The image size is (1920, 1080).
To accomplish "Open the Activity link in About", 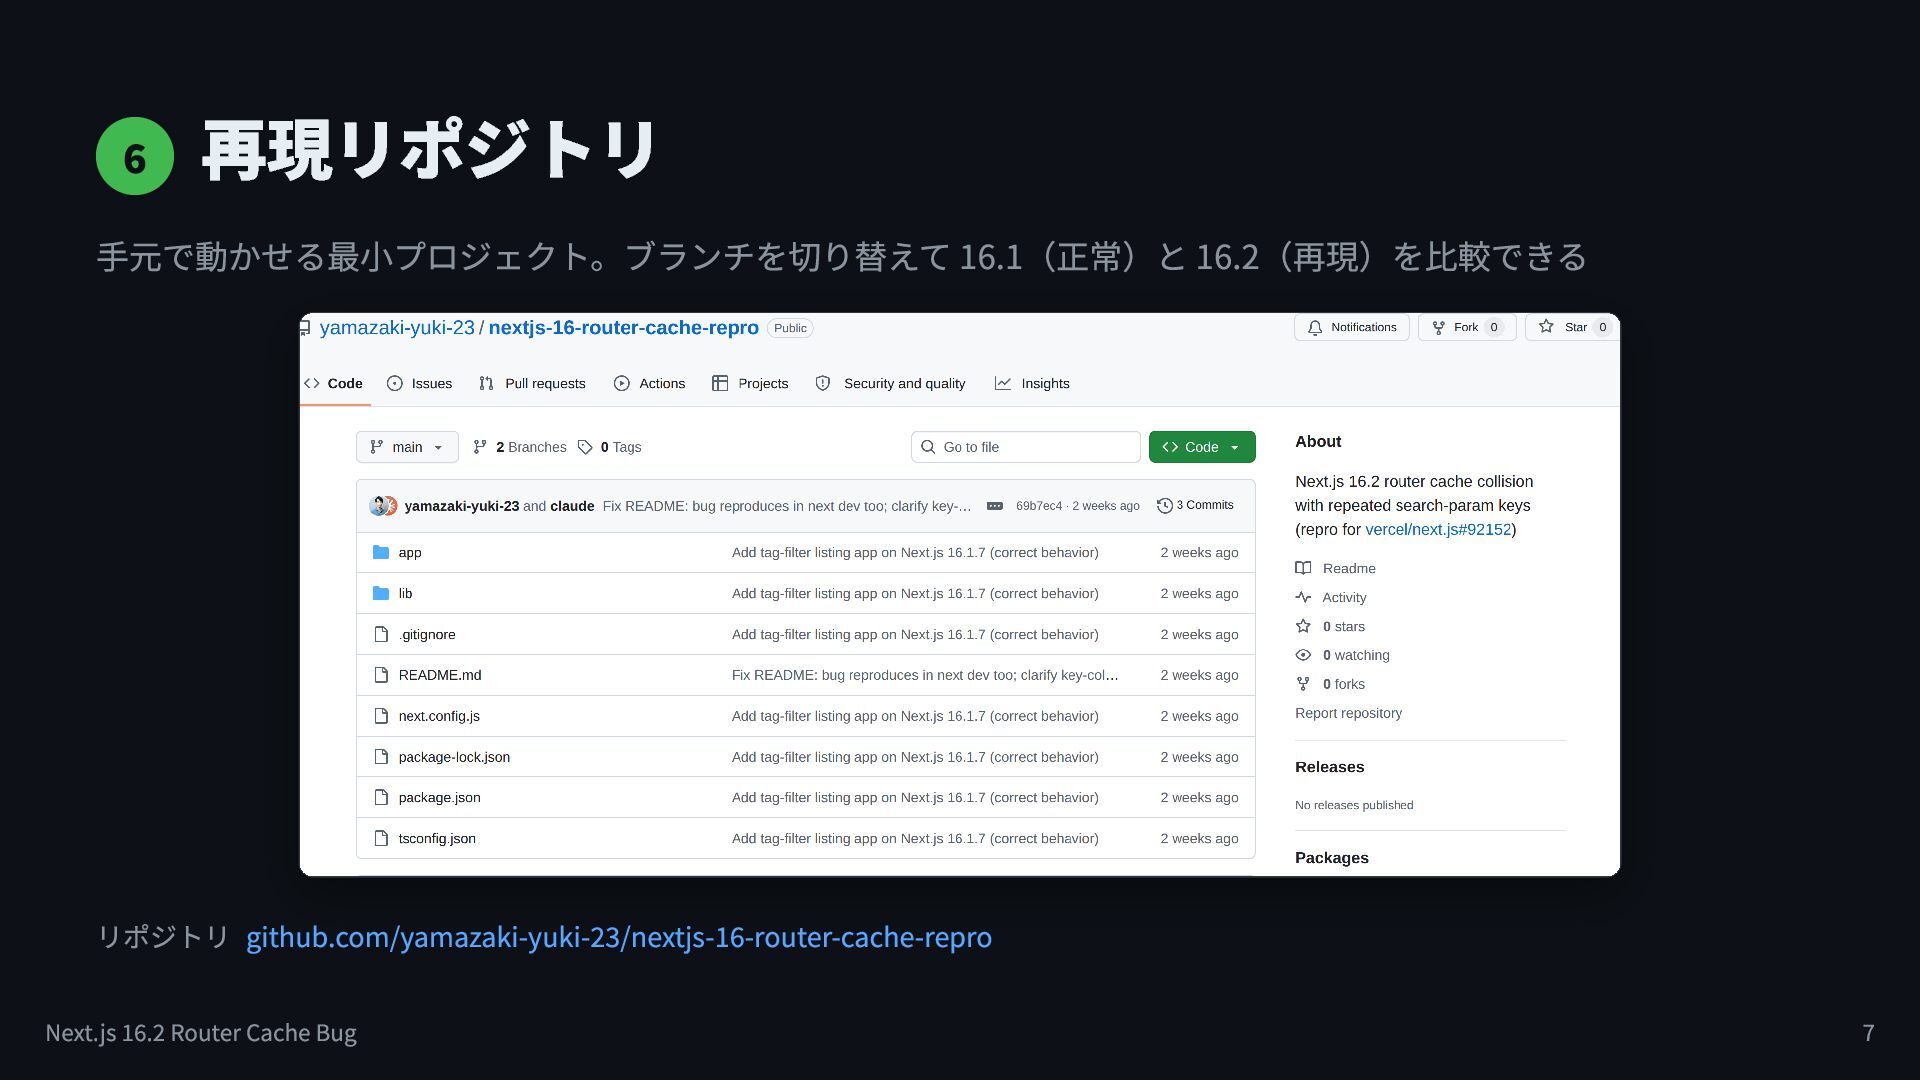I will [1344, 597].
